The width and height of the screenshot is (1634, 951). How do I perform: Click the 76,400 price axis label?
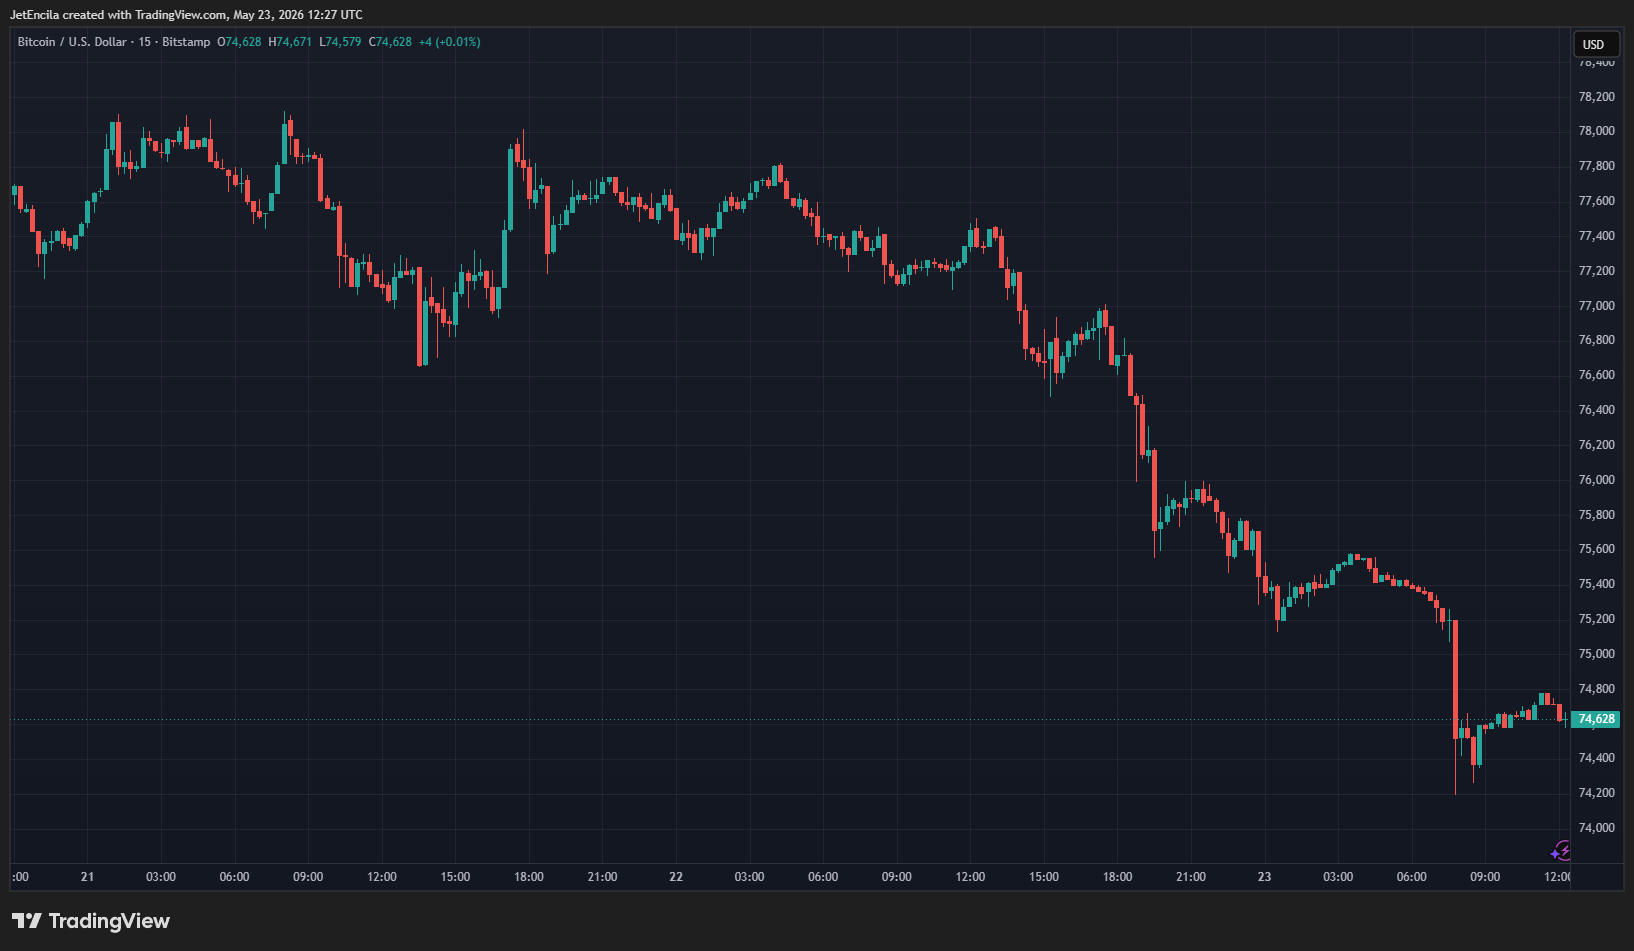[1596, 410]
